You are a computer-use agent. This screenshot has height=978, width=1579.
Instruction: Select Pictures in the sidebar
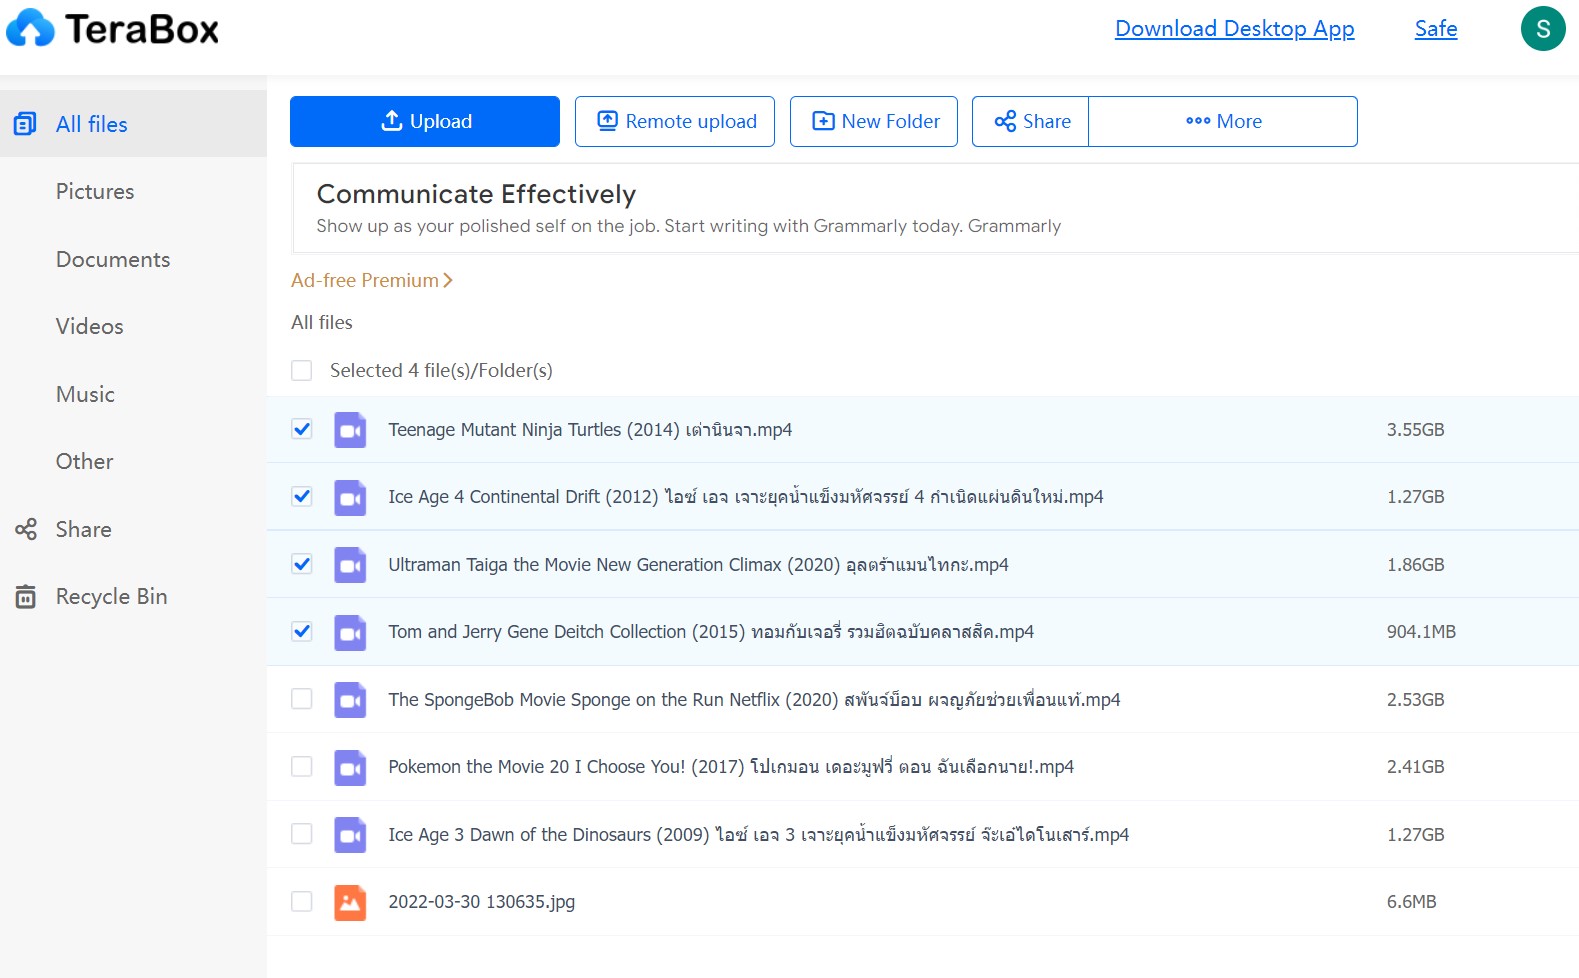(95, 191)
